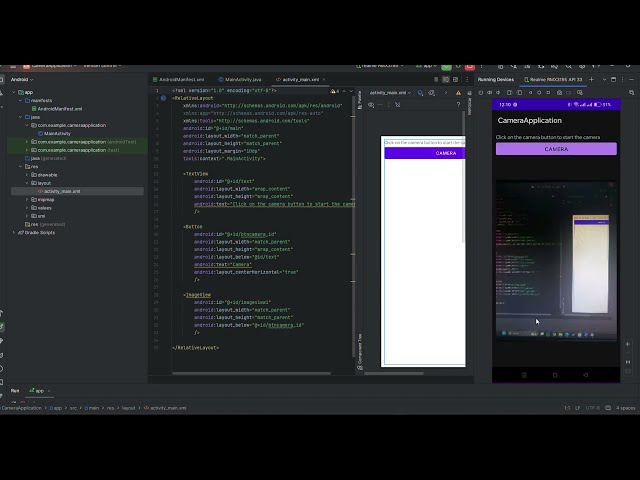Expand Gradle Scripts in project tree
The image size is (640, 480).
tap(14, 233)
